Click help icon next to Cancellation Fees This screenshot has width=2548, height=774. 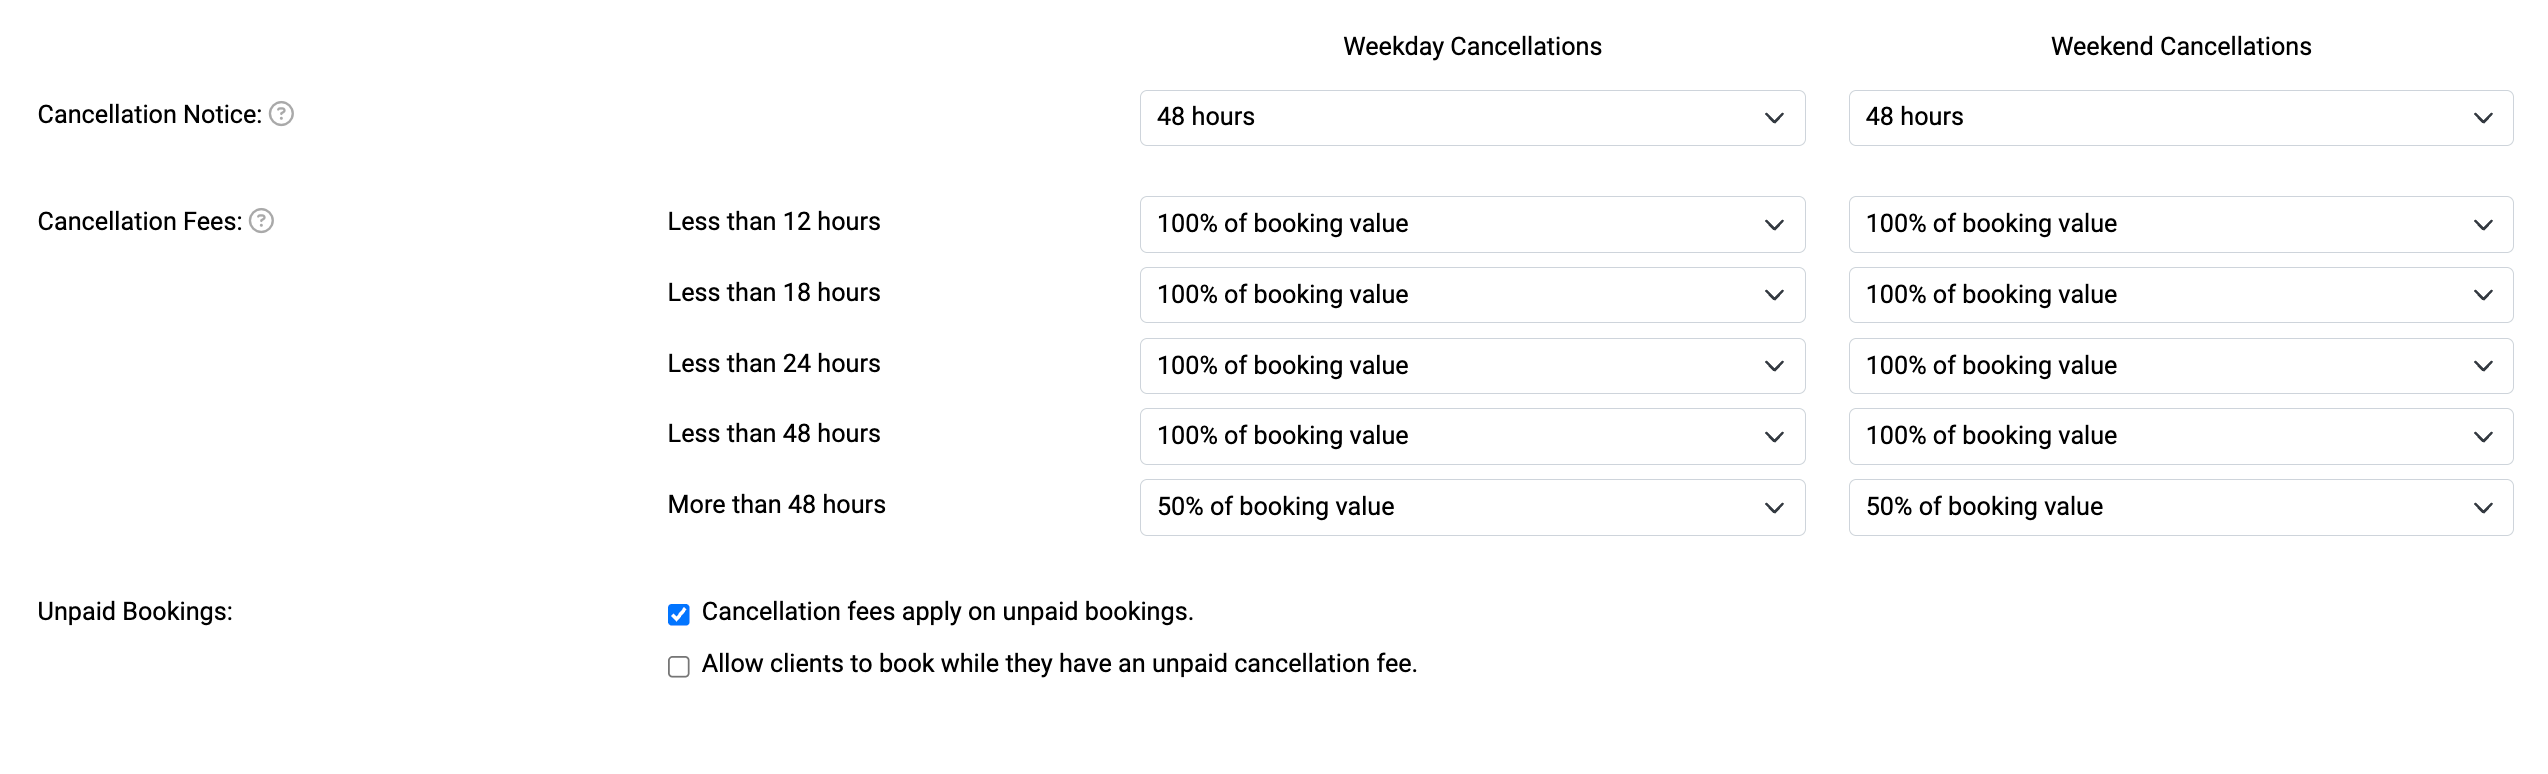click(261, 221)
